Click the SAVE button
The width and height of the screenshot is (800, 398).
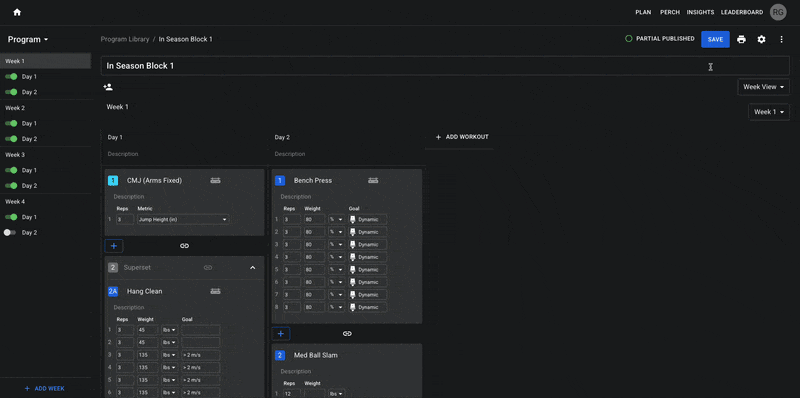715,39
